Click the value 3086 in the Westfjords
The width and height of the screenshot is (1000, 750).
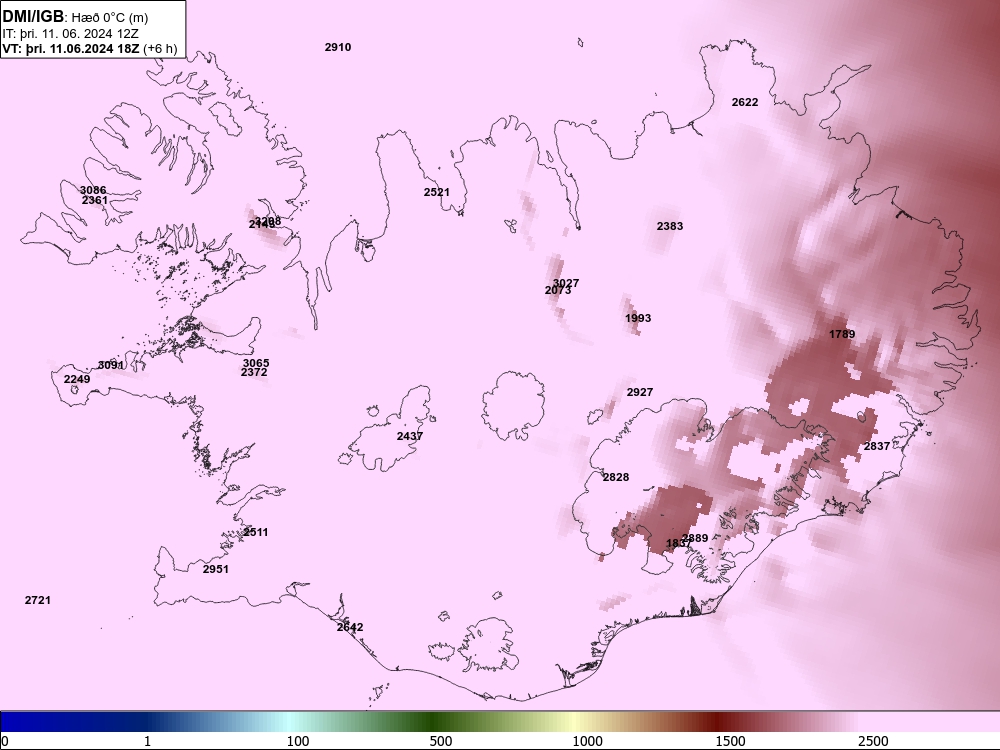[93, 190]
